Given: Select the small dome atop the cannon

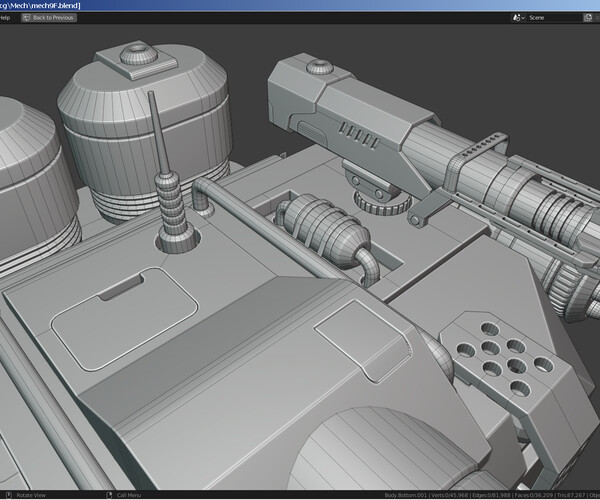Looking at the screenshot, I should click(318, 69).
